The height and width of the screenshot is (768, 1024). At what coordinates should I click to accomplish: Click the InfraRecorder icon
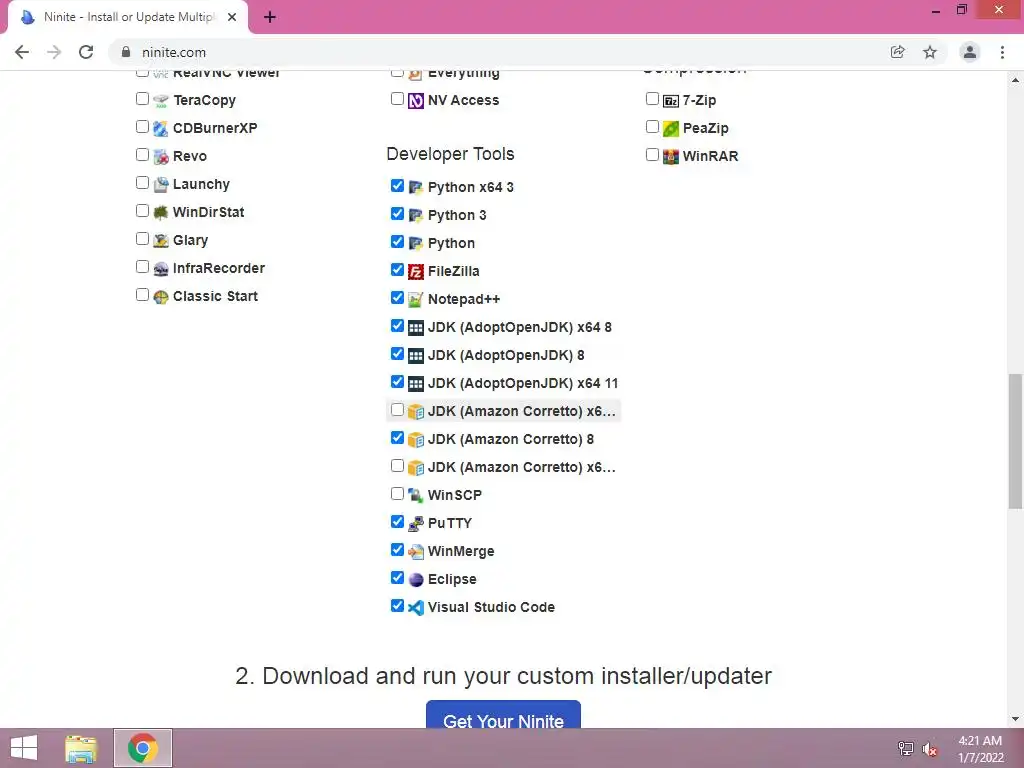(161, 269)
